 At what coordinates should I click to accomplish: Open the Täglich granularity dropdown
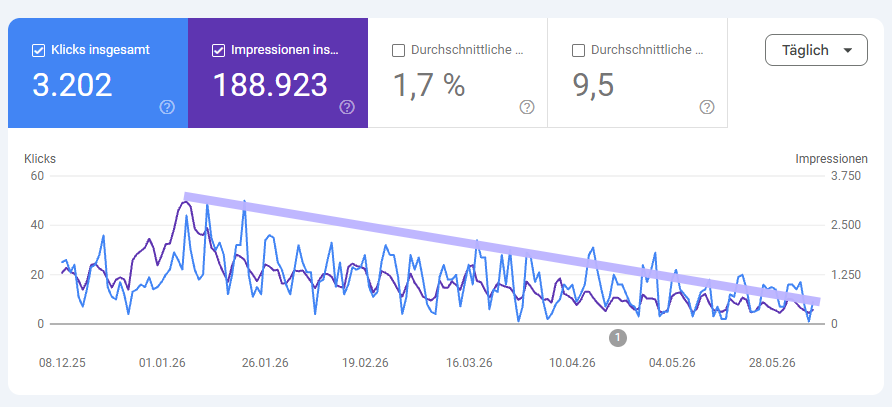coord(816,50)
